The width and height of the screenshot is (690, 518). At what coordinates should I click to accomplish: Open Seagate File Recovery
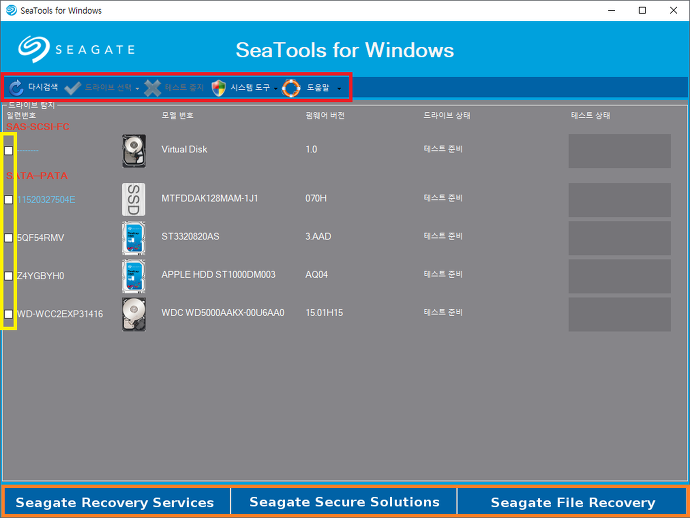(572, 502)
